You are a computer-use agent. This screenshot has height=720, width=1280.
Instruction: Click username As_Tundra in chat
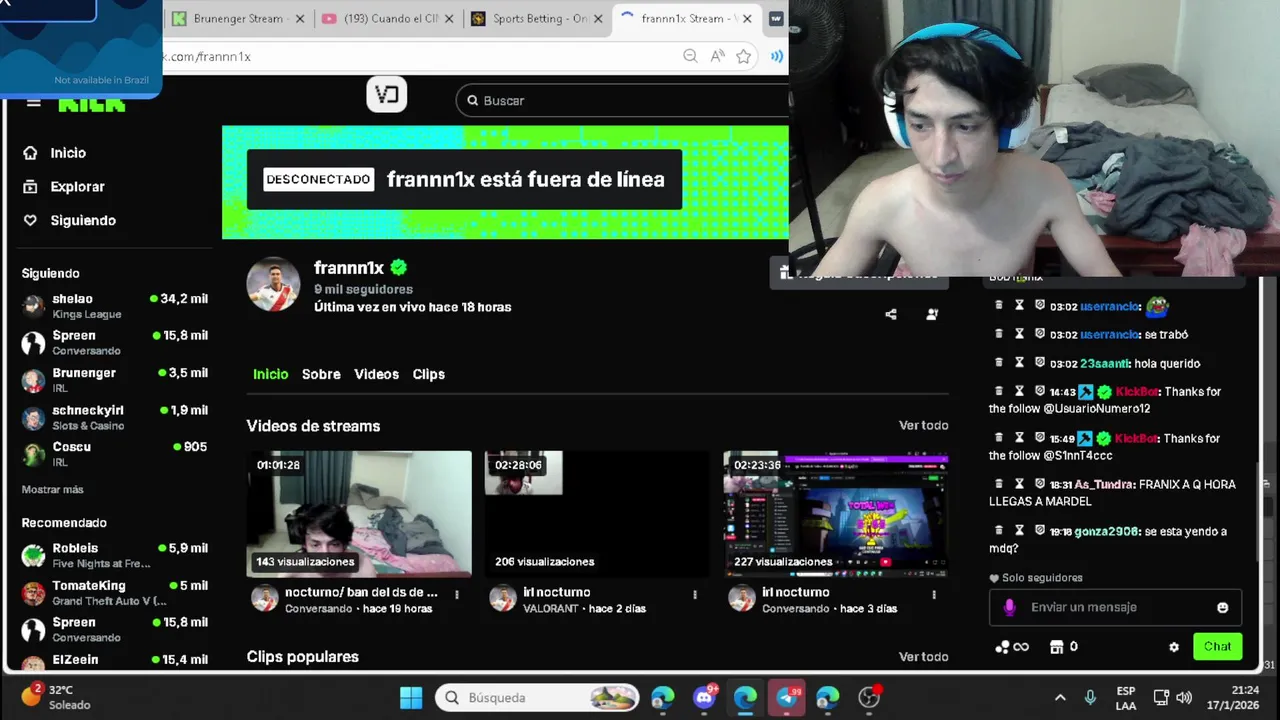[x=1105, y=484]
